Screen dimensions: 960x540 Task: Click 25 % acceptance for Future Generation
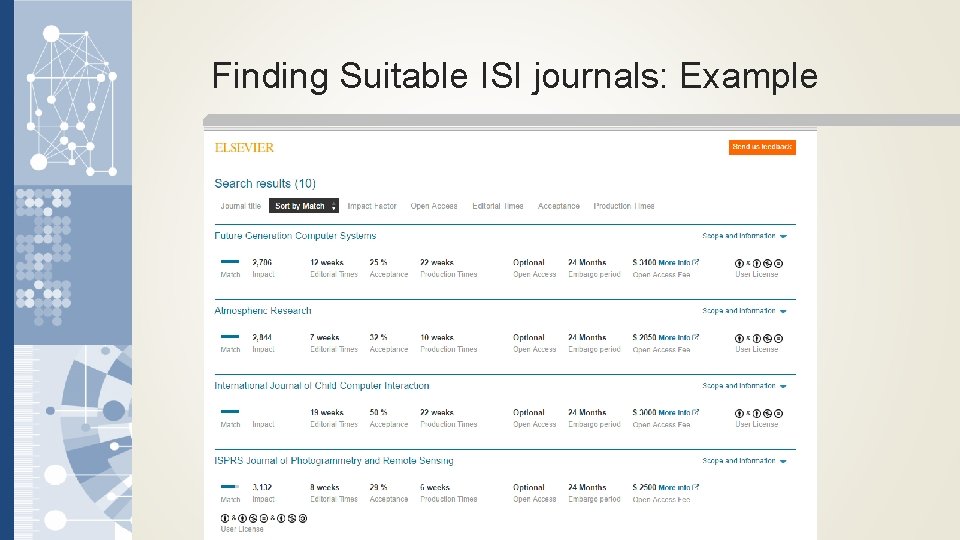coord(378,262)
